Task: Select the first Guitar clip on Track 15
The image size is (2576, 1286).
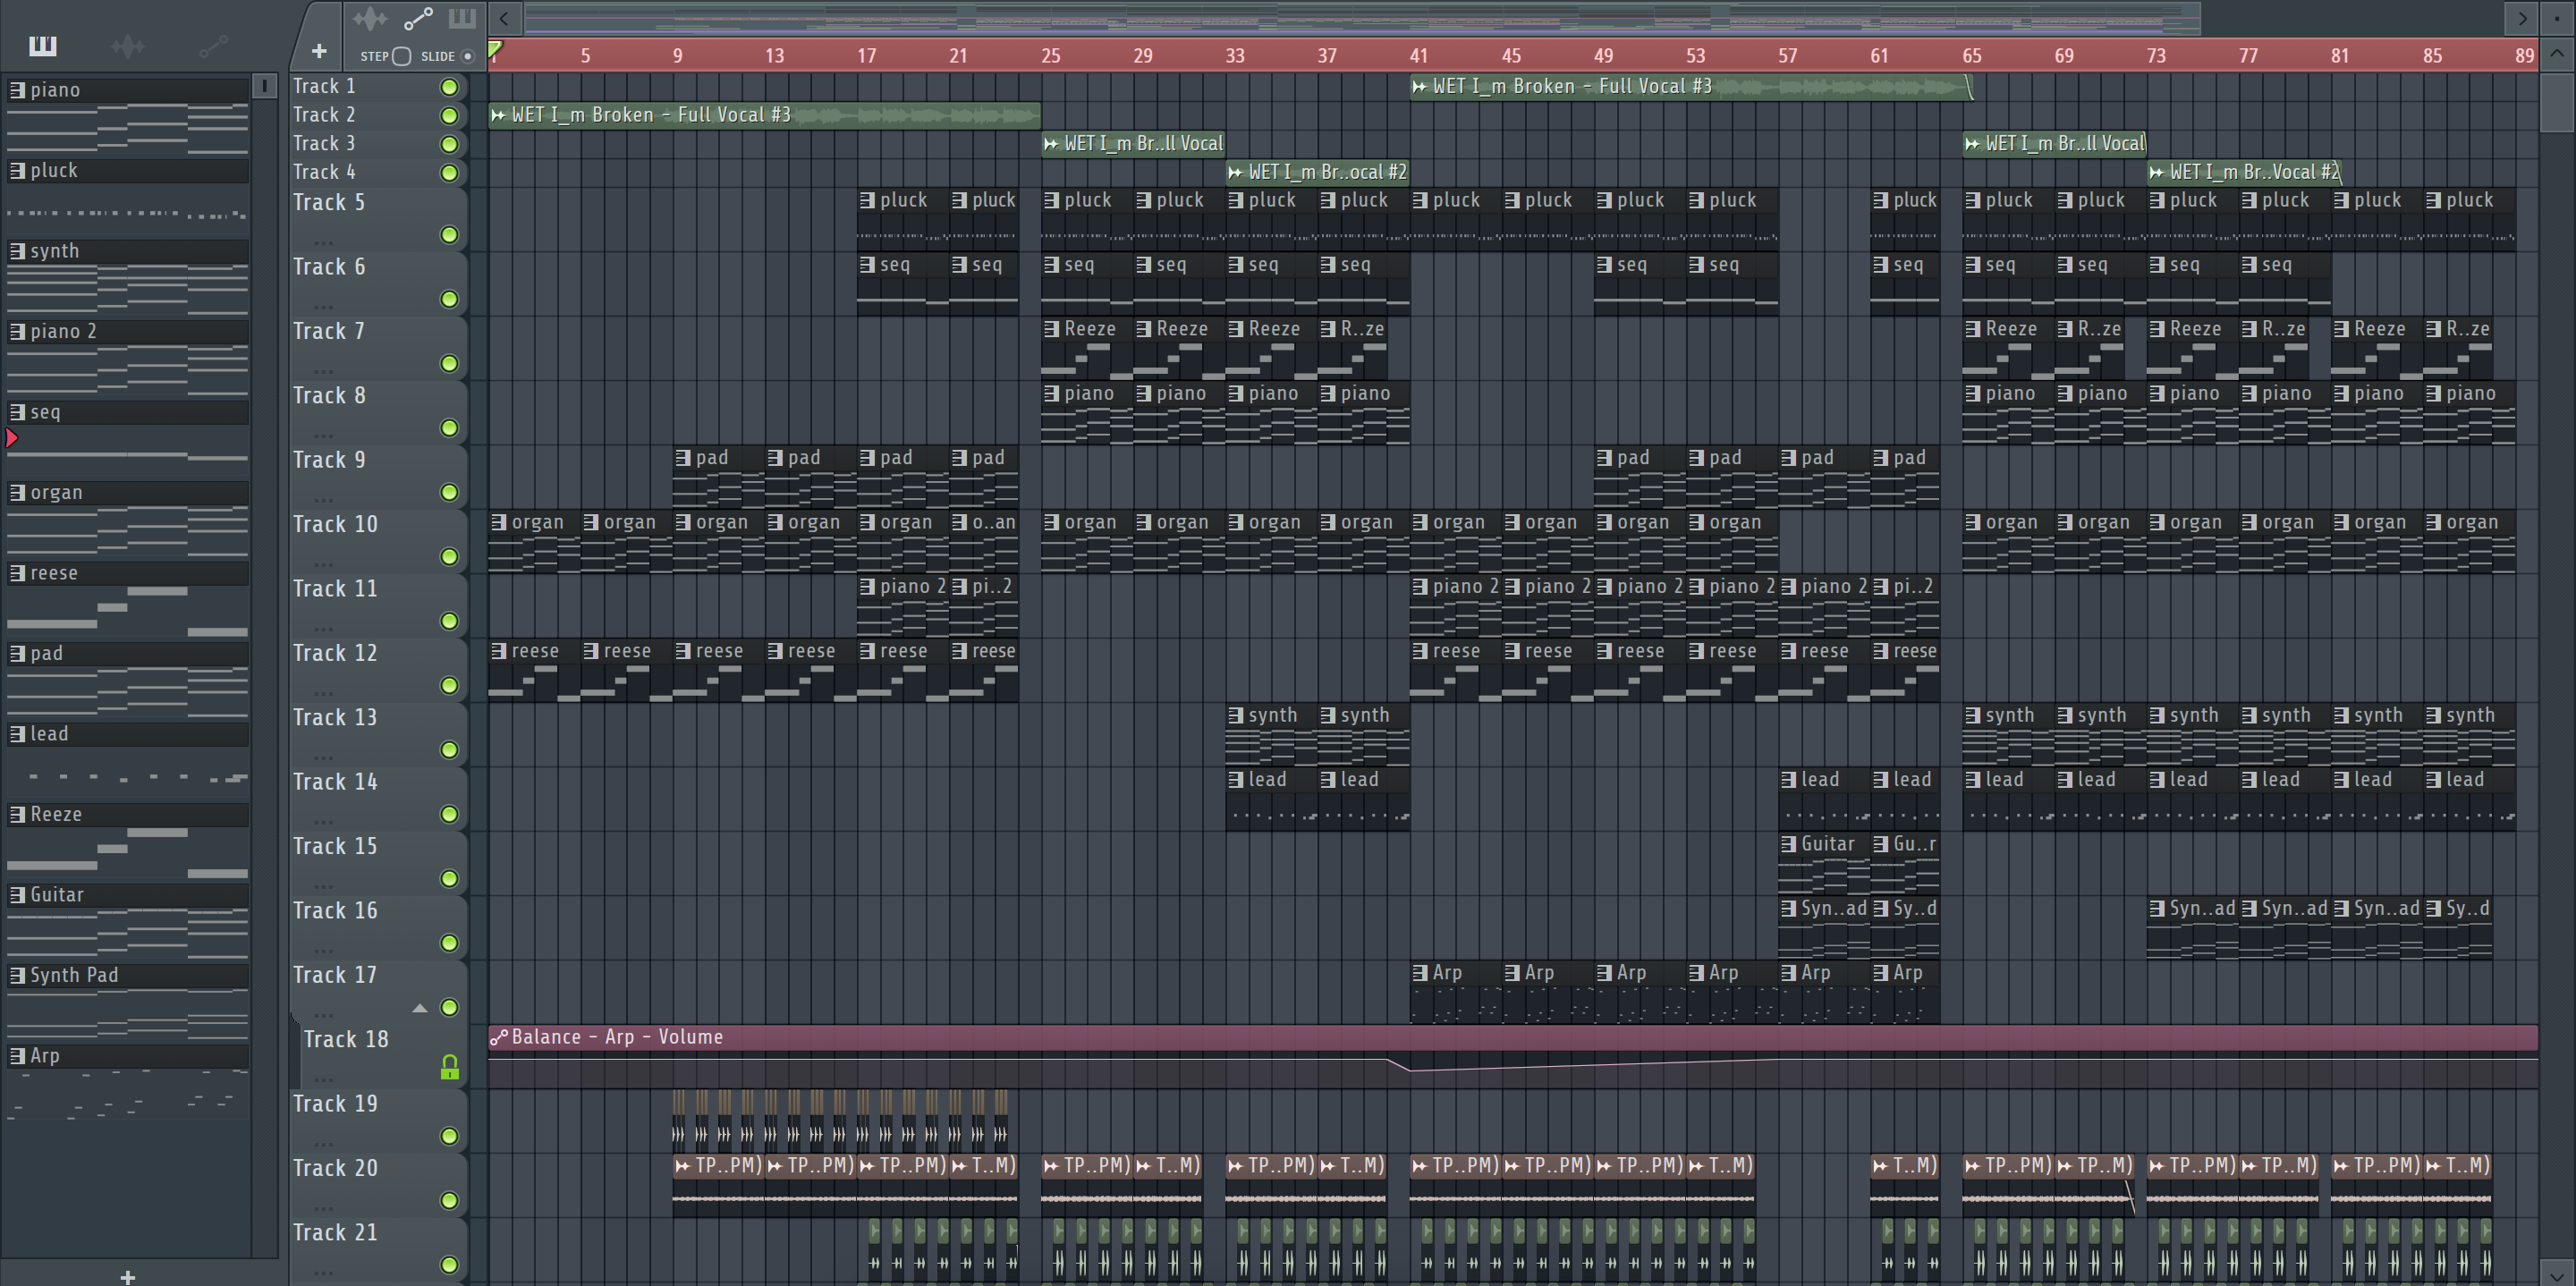Action: pos(1824,862)
